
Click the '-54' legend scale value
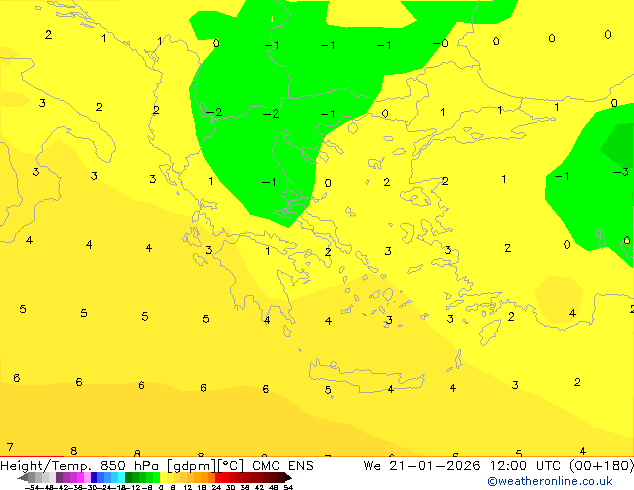point(32,487)
